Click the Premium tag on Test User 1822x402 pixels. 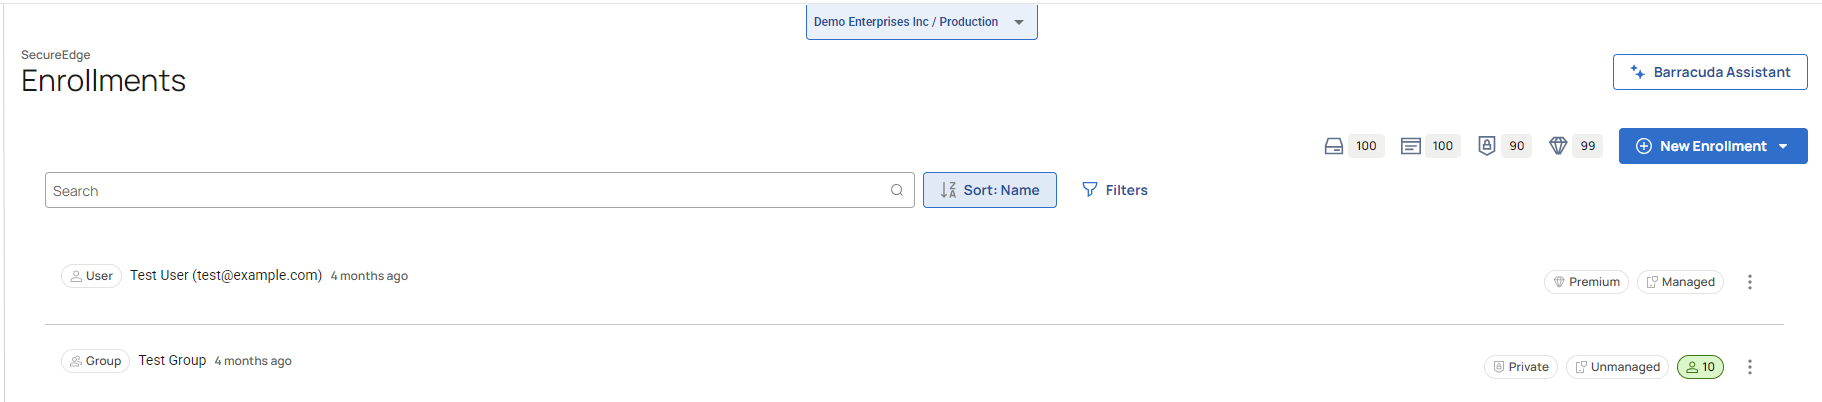click(1586, 282)
